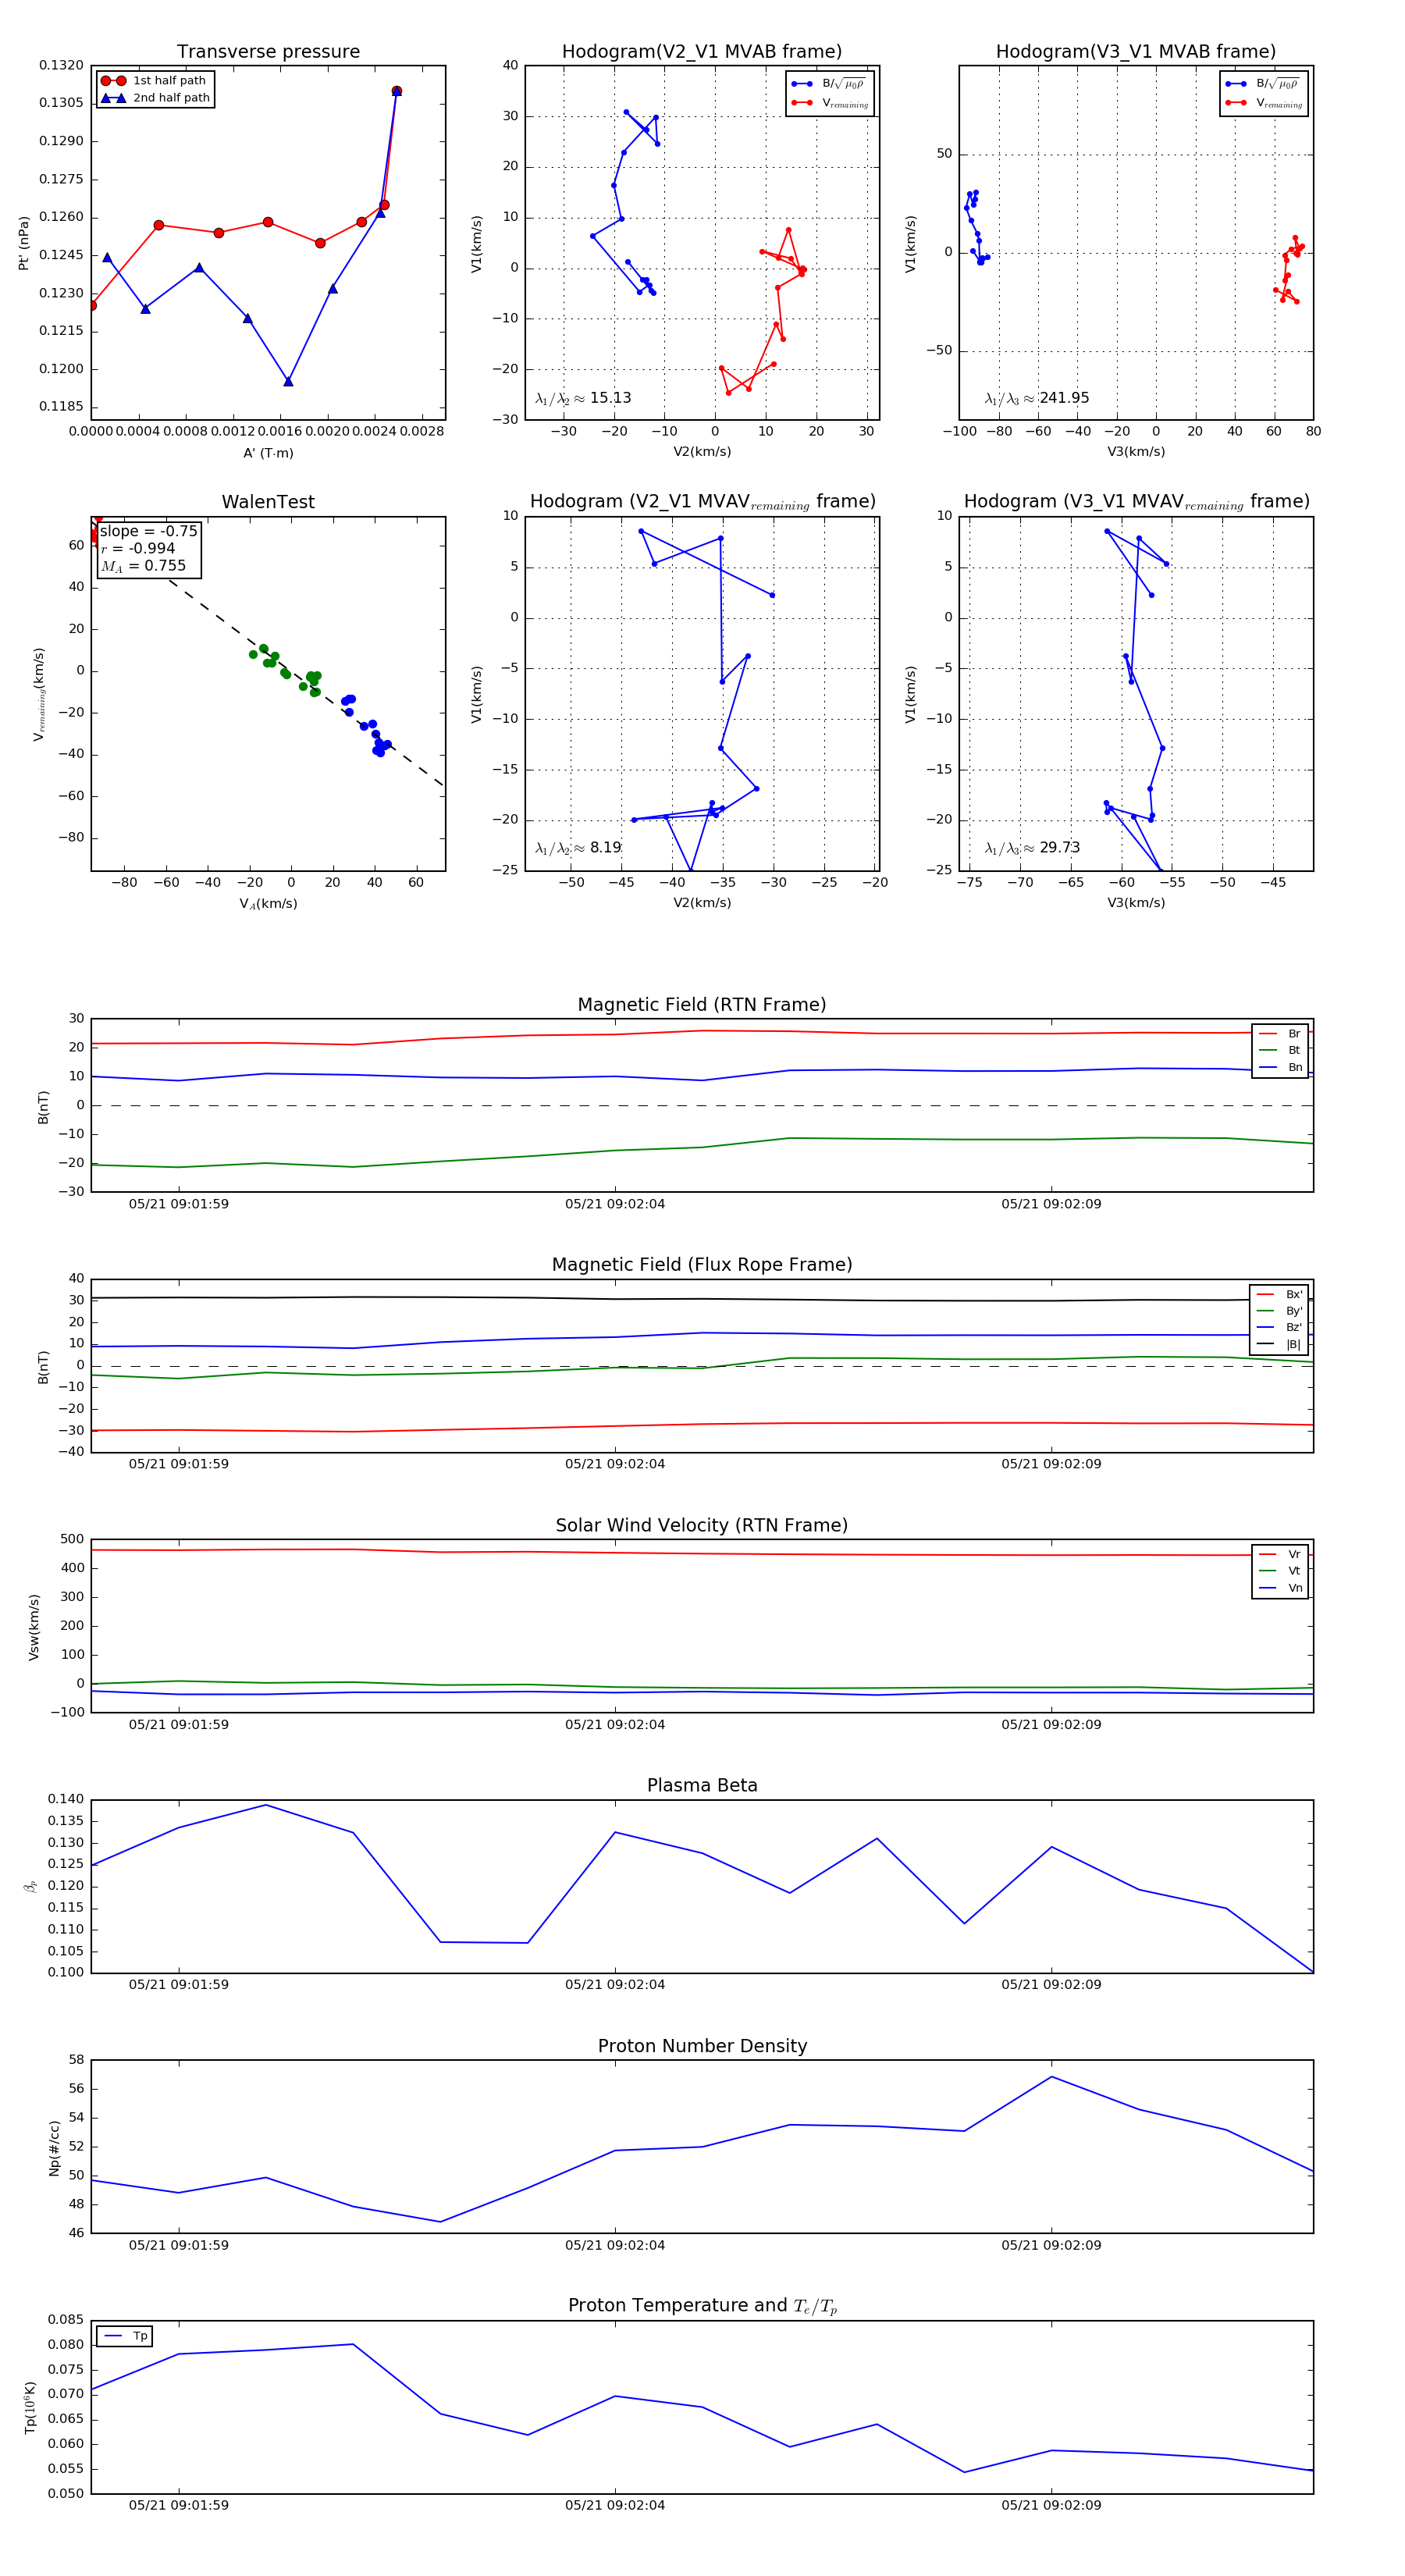
Task: Select V_remaining legend entry in V2_V1 MVAB hodogram
Action: point(830,103)
